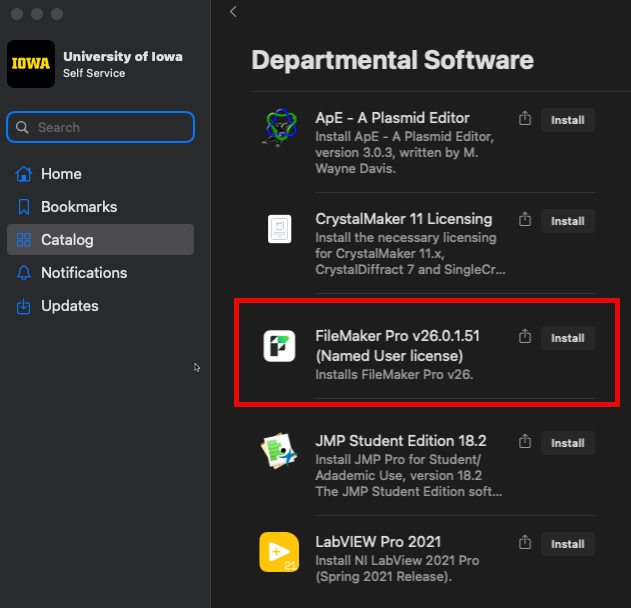This screenshot has width=631, height=608.
Task: Install ApE - A Plasmid Editor
Action: click(x=568, y=120)
